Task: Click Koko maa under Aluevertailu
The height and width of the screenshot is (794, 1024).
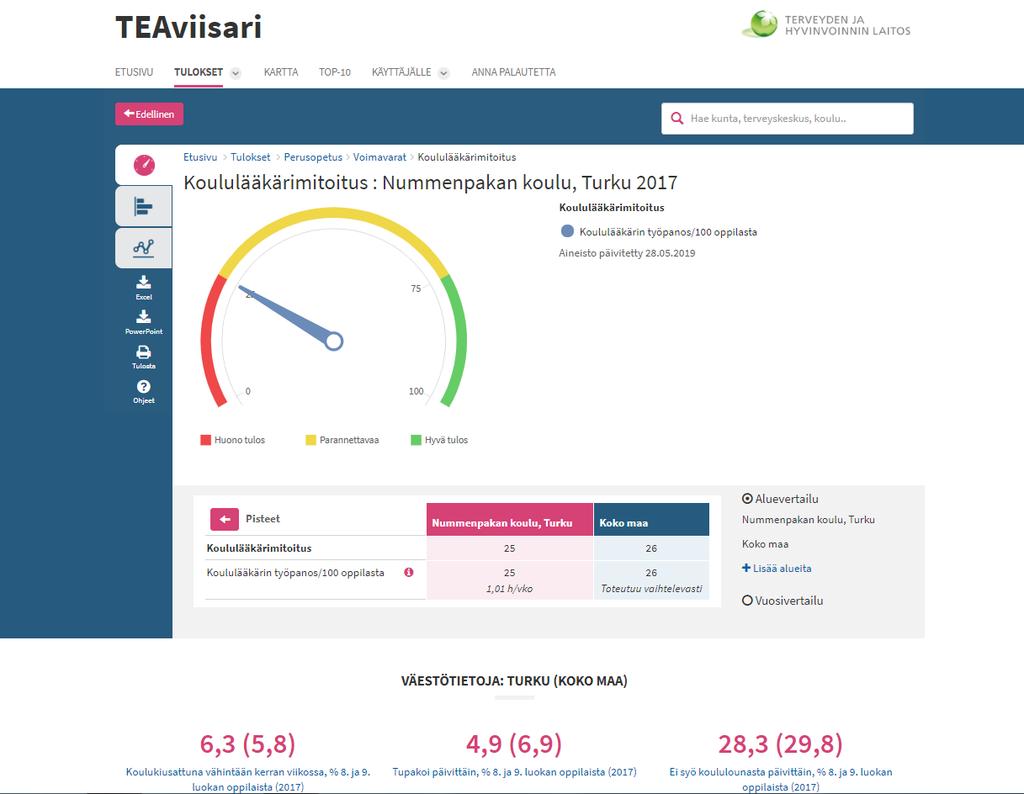Action: click(x=765, y=544)
